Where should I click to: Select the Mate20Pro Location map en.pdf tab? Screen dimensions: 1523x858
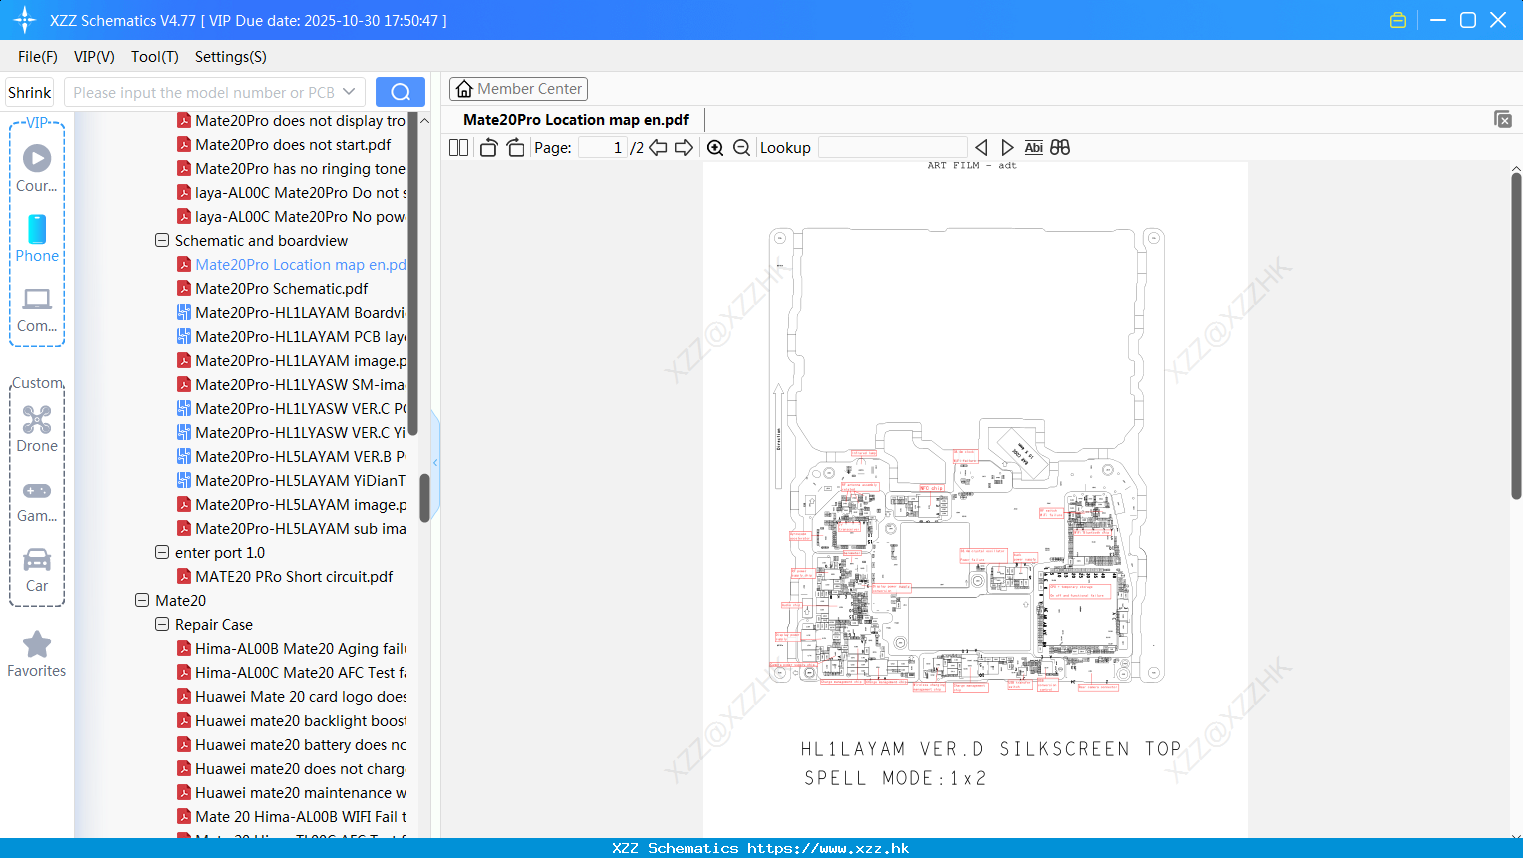(576, 120)
